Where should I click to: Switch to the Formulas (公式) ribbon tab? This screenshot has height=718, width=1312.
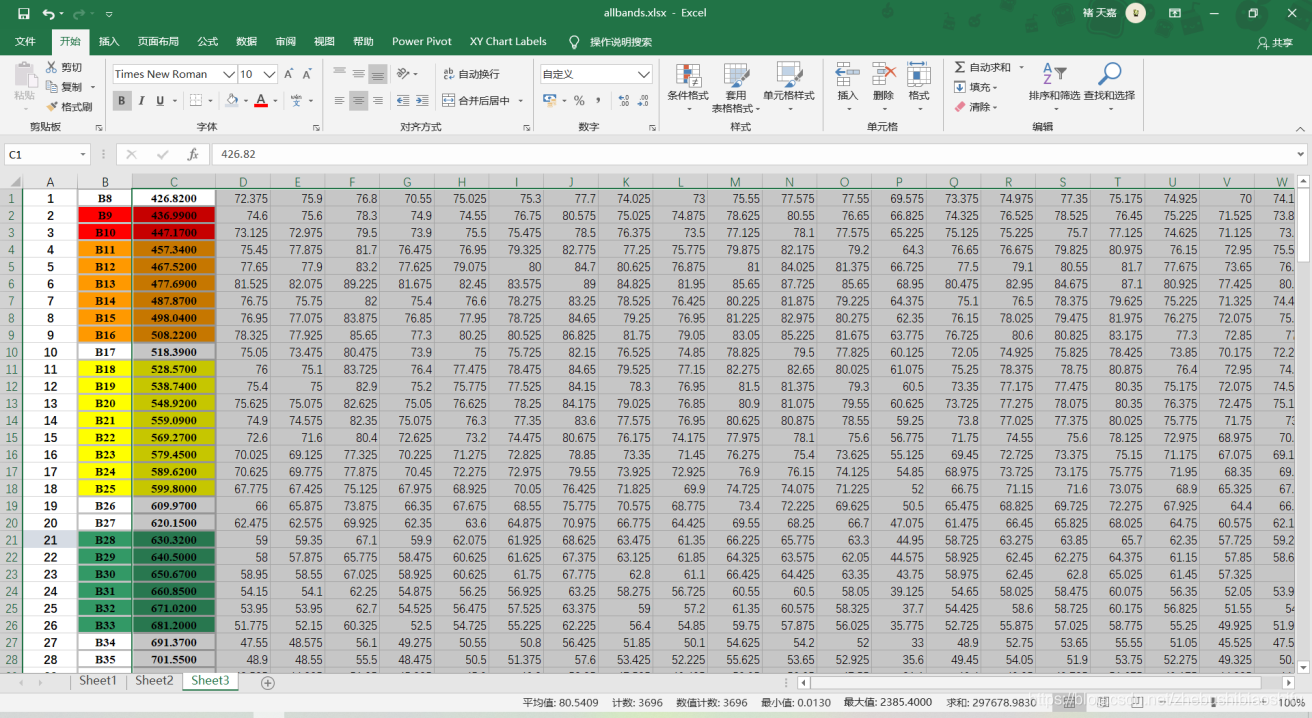pyautogui.click(x=207, y=42)
